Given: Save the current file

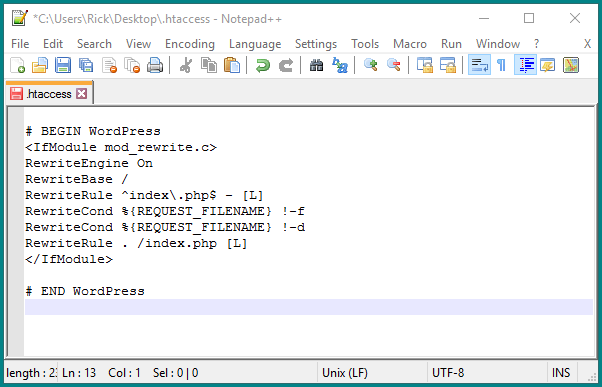Looking at the screenshot, I should (63, 65).
